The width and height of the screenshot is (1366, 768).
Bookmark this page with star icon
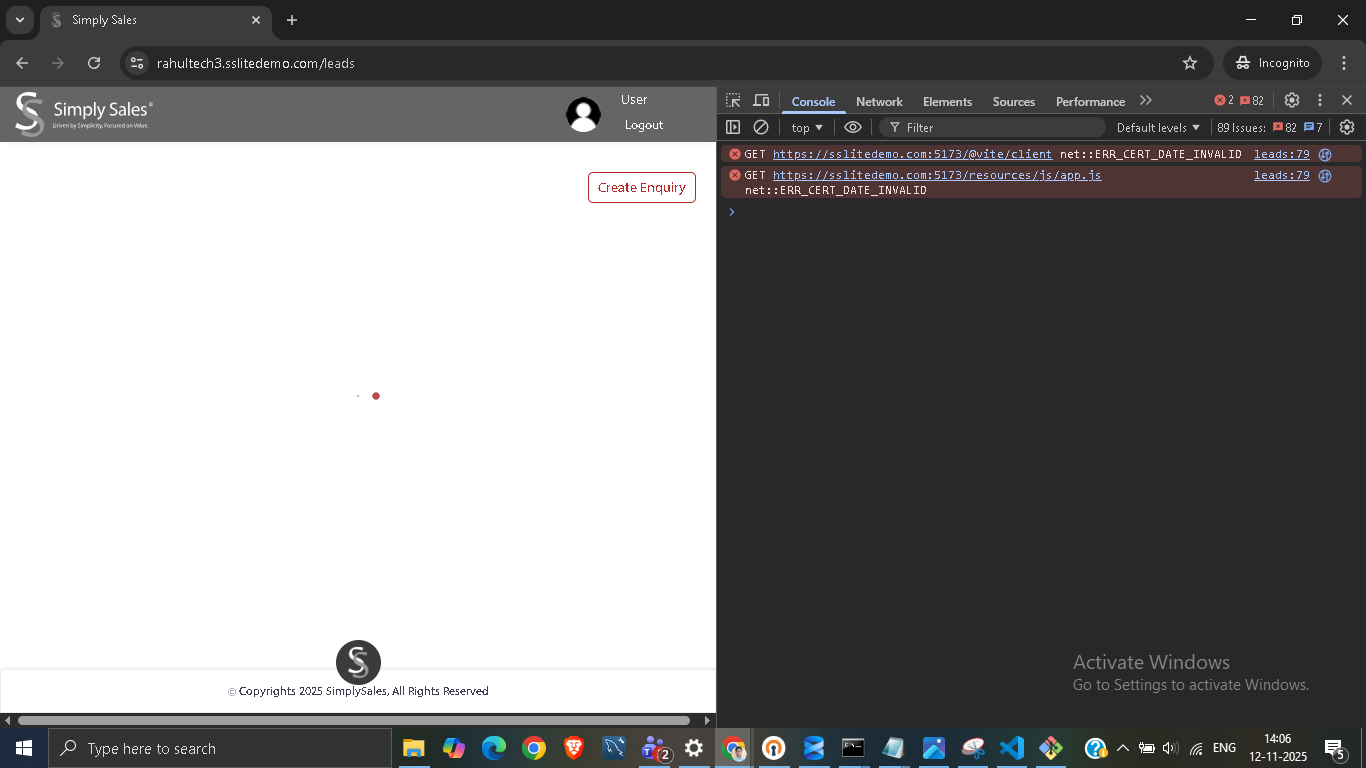click(x=1190, y=63)
